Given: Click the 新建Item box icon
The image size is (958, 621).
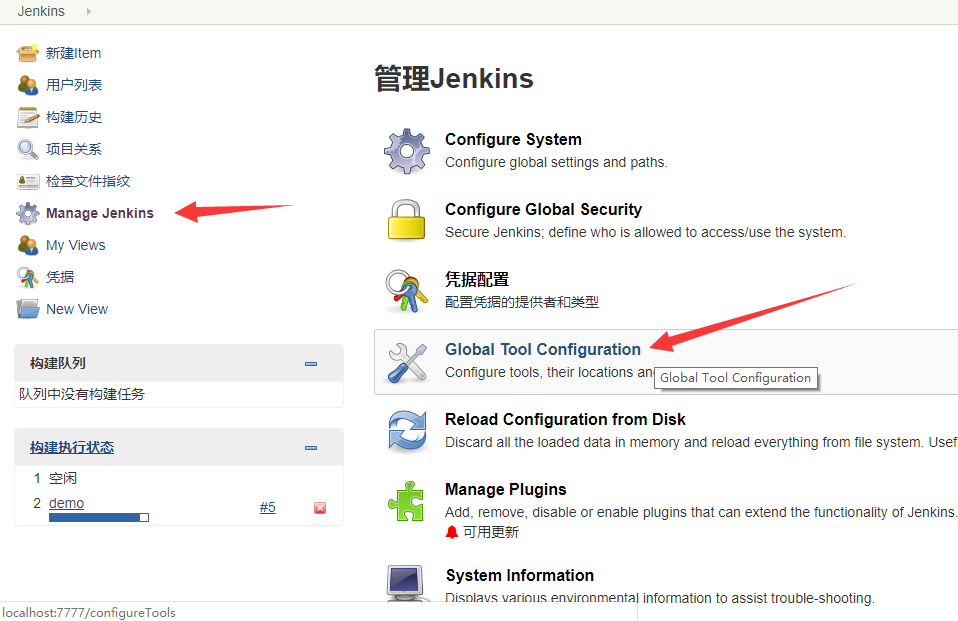Looking at the screenshot, I should [27, 54].
